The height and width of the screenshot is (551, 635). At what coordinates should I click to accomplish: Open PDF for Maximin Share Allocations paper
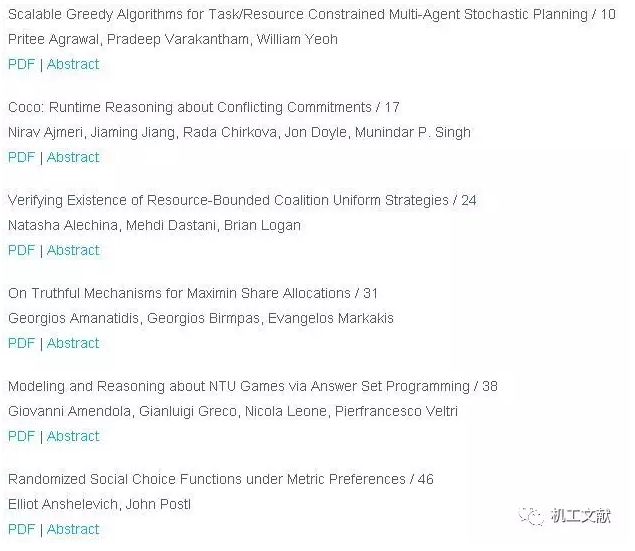pos(21,343)
